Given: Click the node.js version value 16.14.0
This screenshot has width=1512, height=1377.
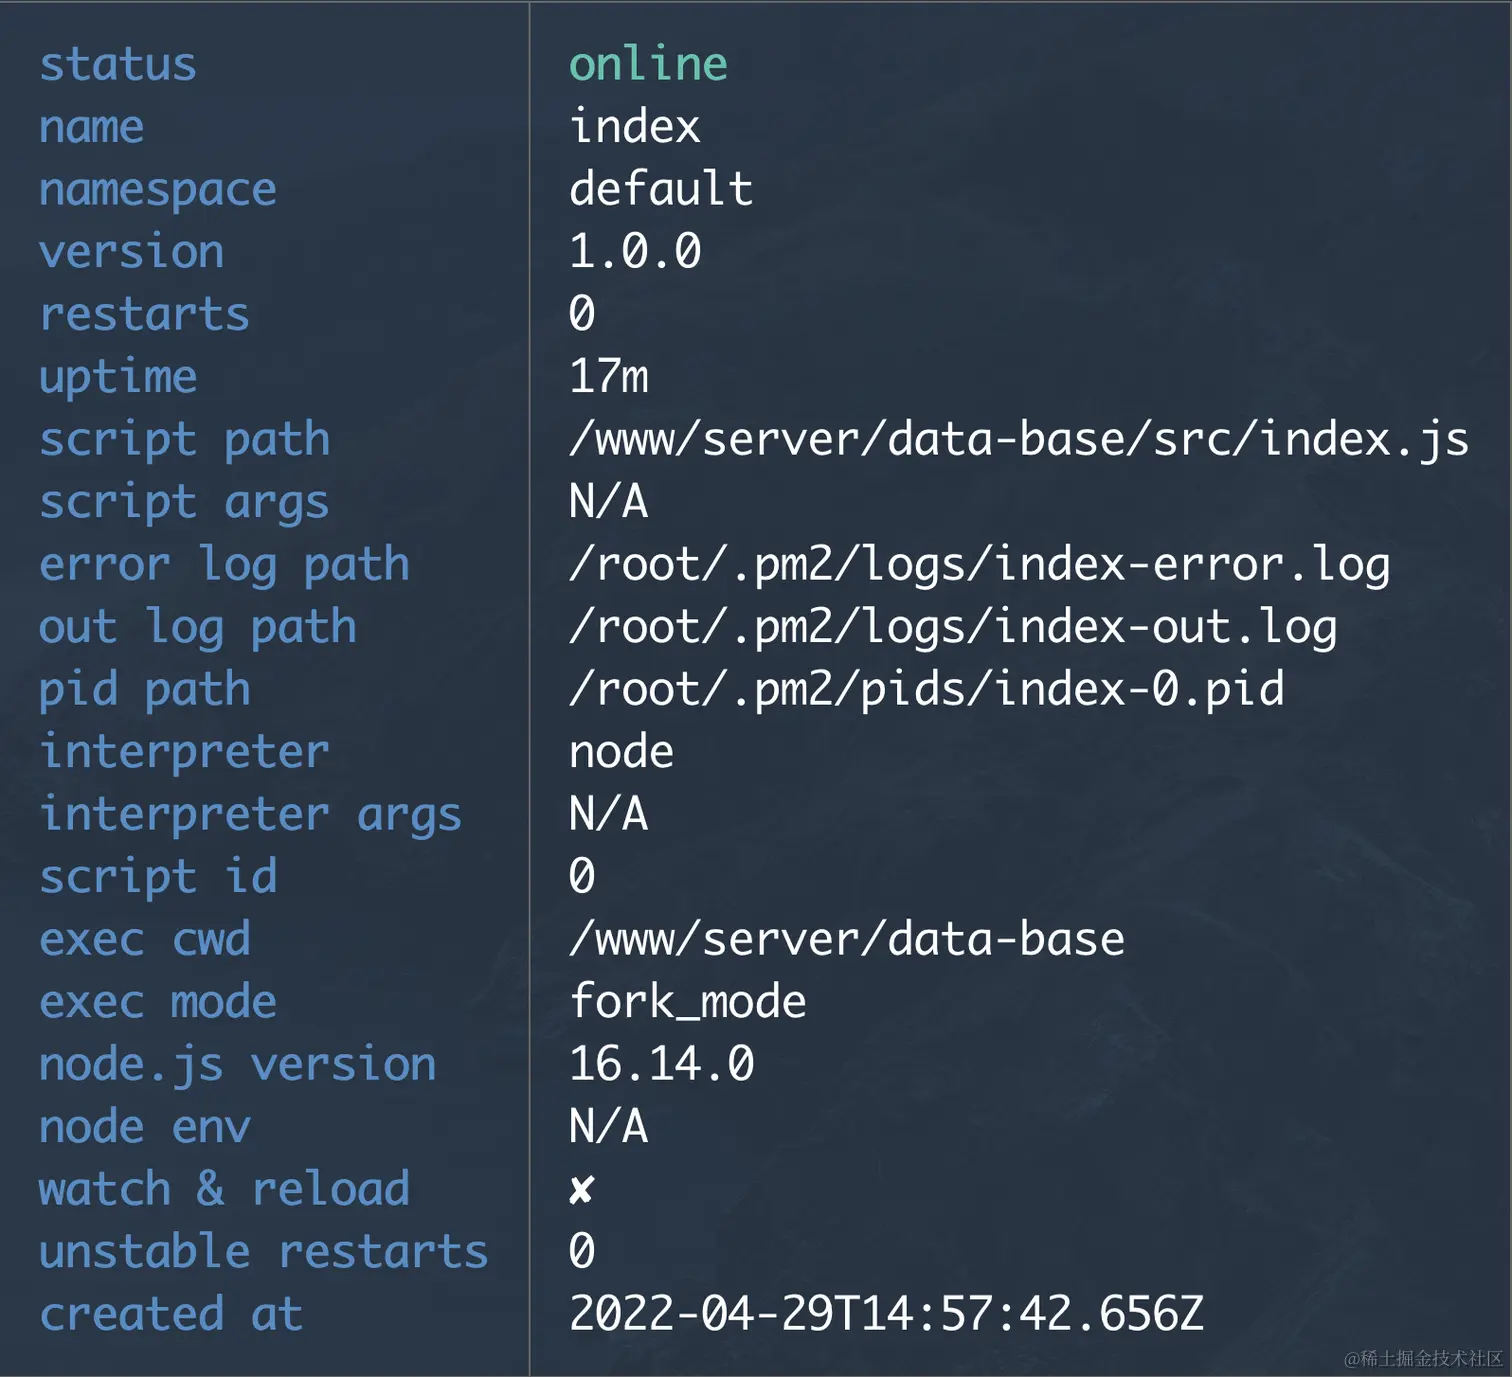Looking at the screenshot, I should 661,1064.
